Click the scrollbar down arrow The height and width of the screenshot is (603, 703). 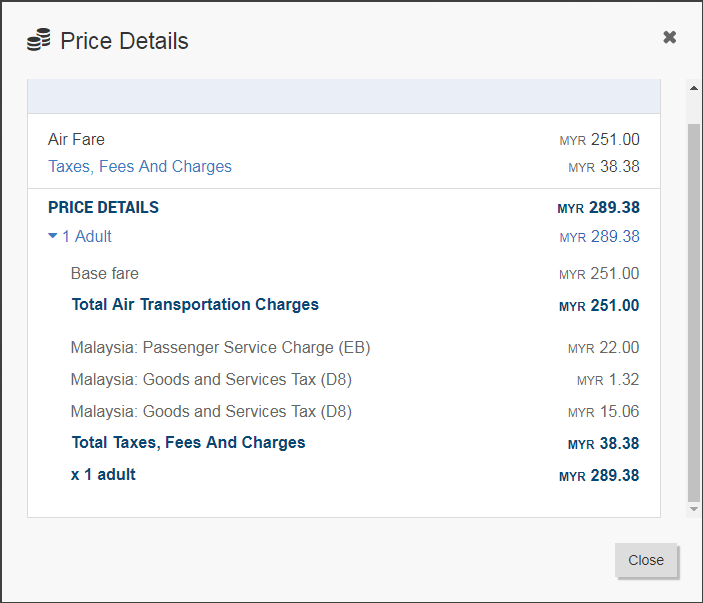click(x=694, y=509)
